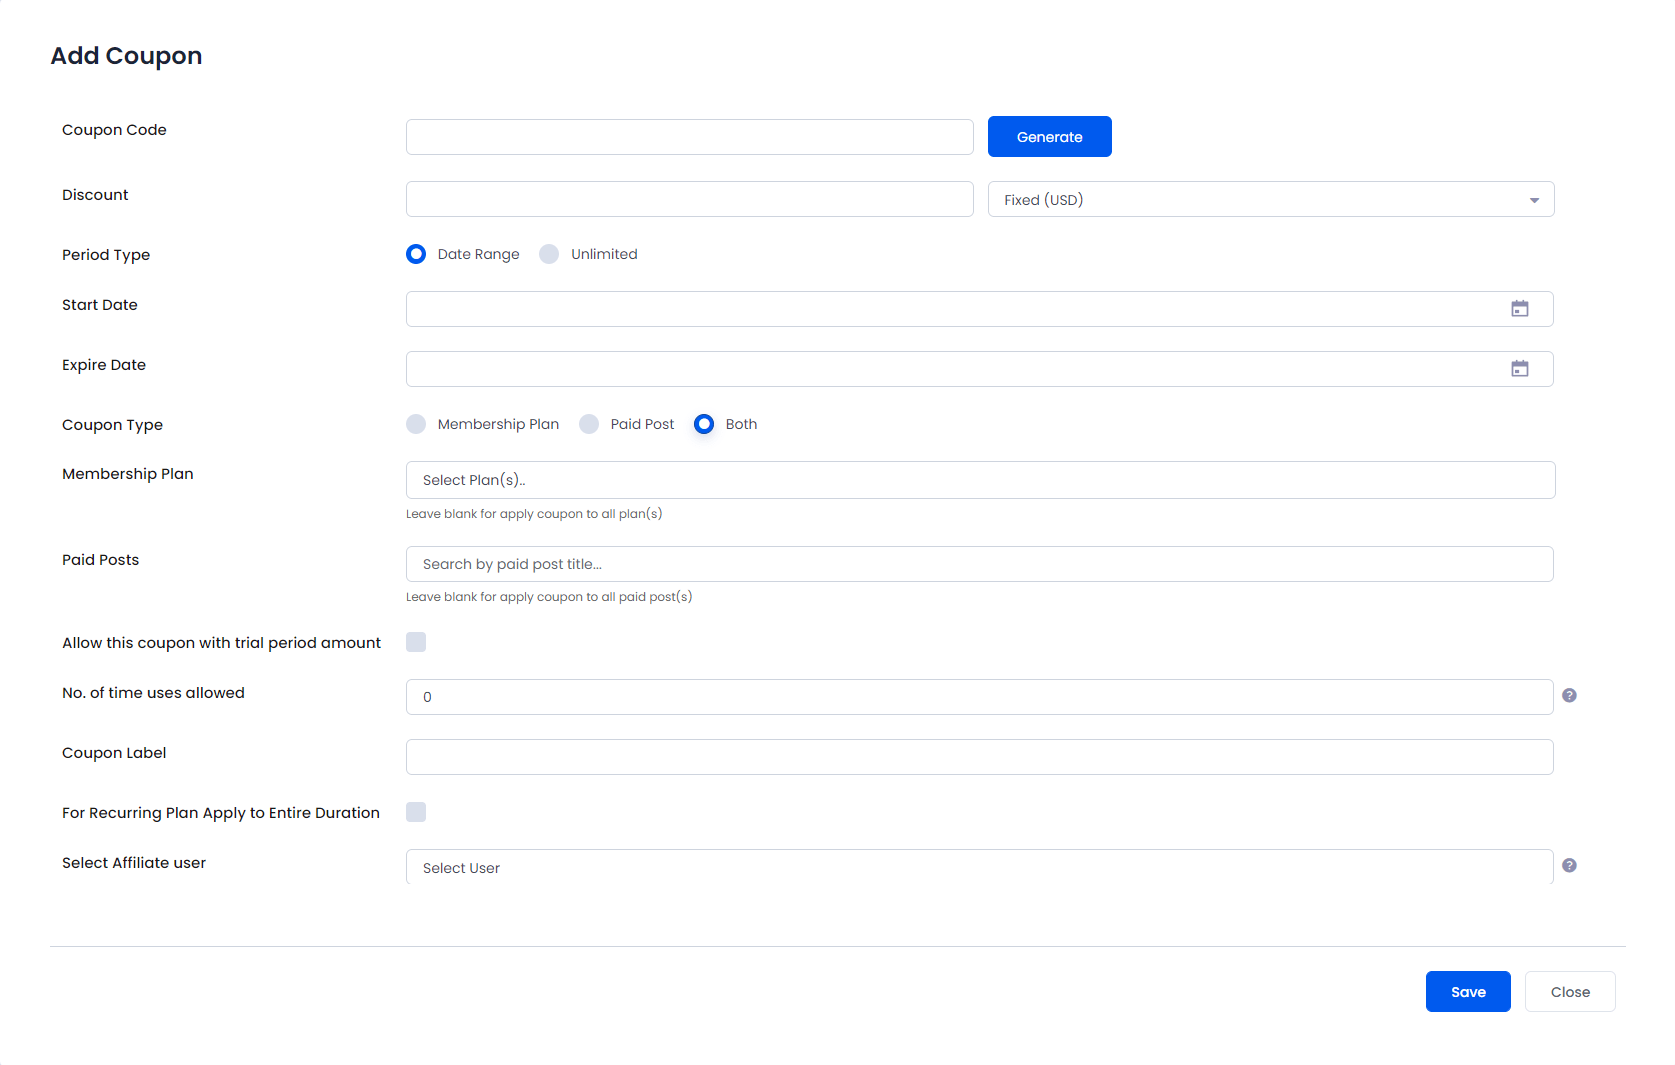Choose Both coupon type
The width and height of the screenshot is (1675, 1065).
(704, 424)
